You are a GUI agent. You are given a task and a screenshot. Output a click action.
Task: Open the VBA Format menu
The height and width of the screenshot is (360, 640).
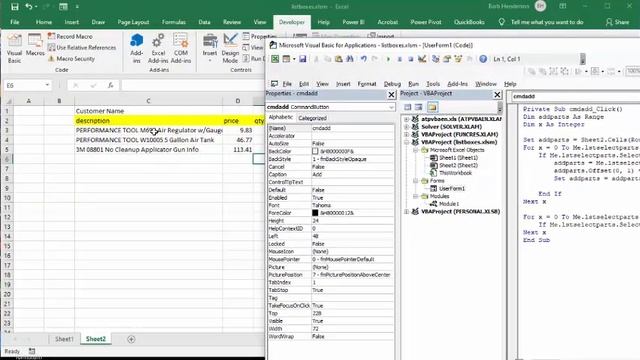[367, 84]
